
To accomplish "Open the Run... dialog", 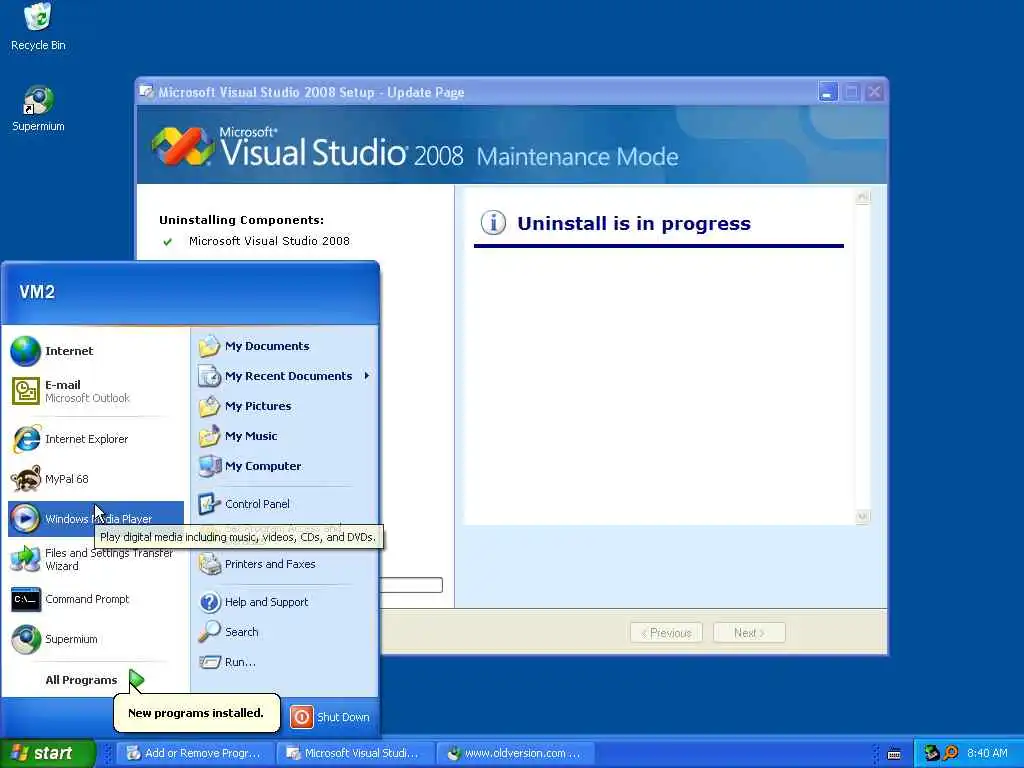I will (x=285, y=662).
